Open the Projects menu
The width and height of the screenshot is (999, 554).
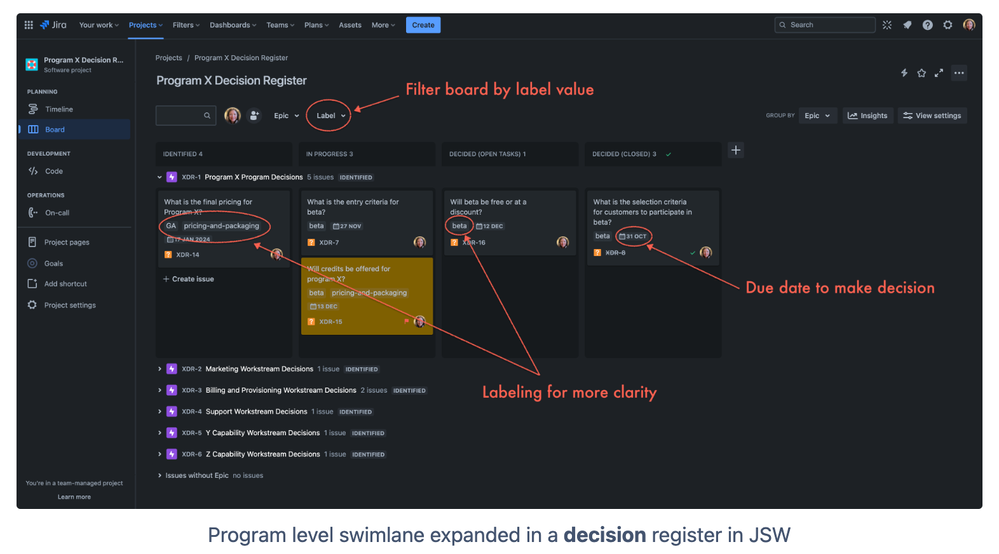pos(145,25)
